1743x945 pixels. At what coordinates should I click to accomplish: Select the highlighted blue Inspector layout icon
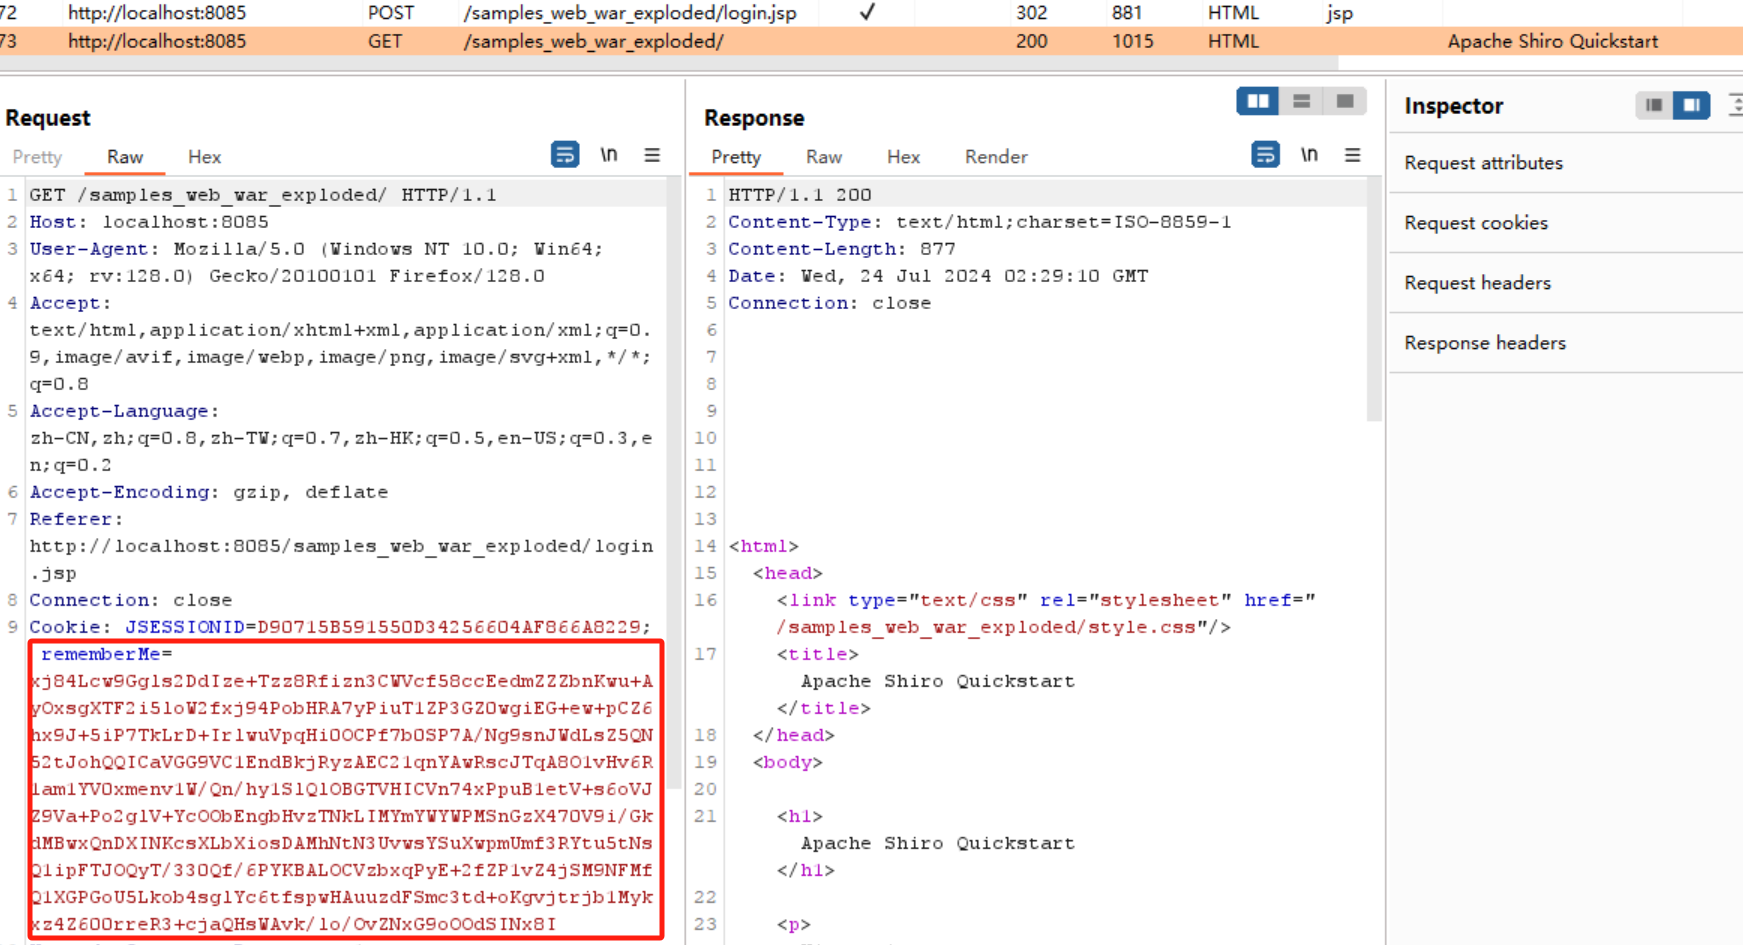click(x=1691, y=105)
